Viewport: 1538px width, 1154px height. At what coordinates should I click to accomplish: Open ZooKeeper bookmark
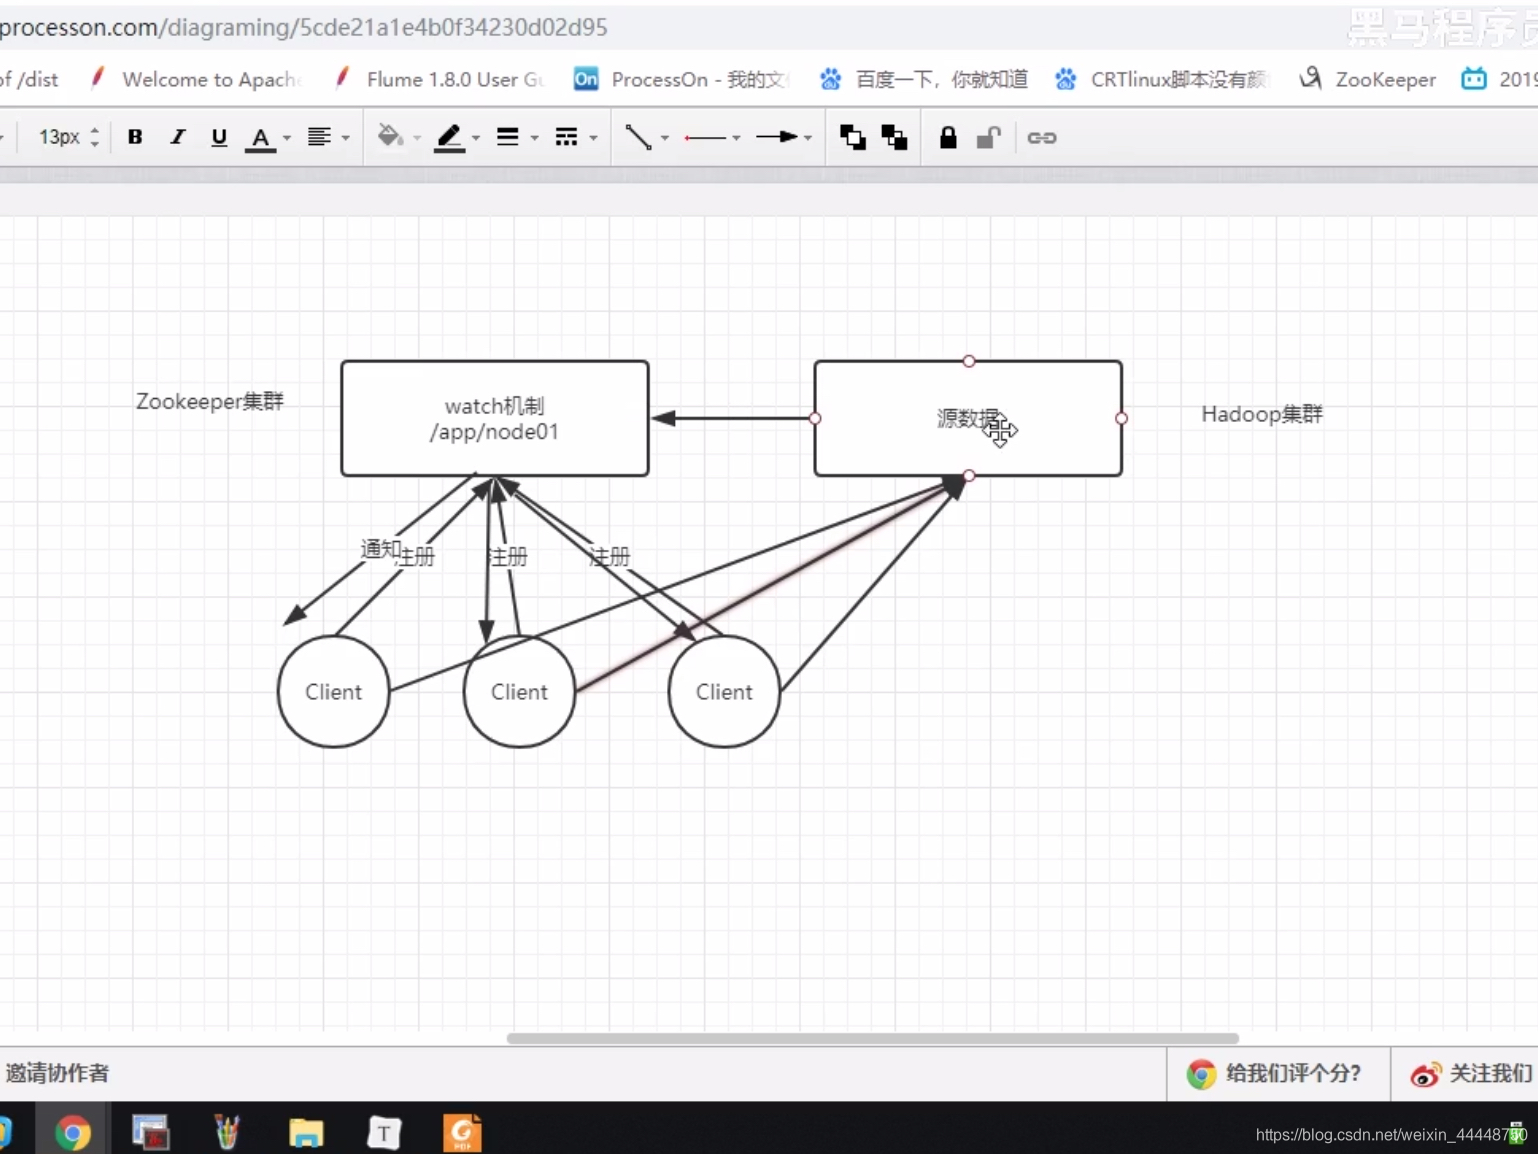pyautogui.click(x=1367, y=79)
